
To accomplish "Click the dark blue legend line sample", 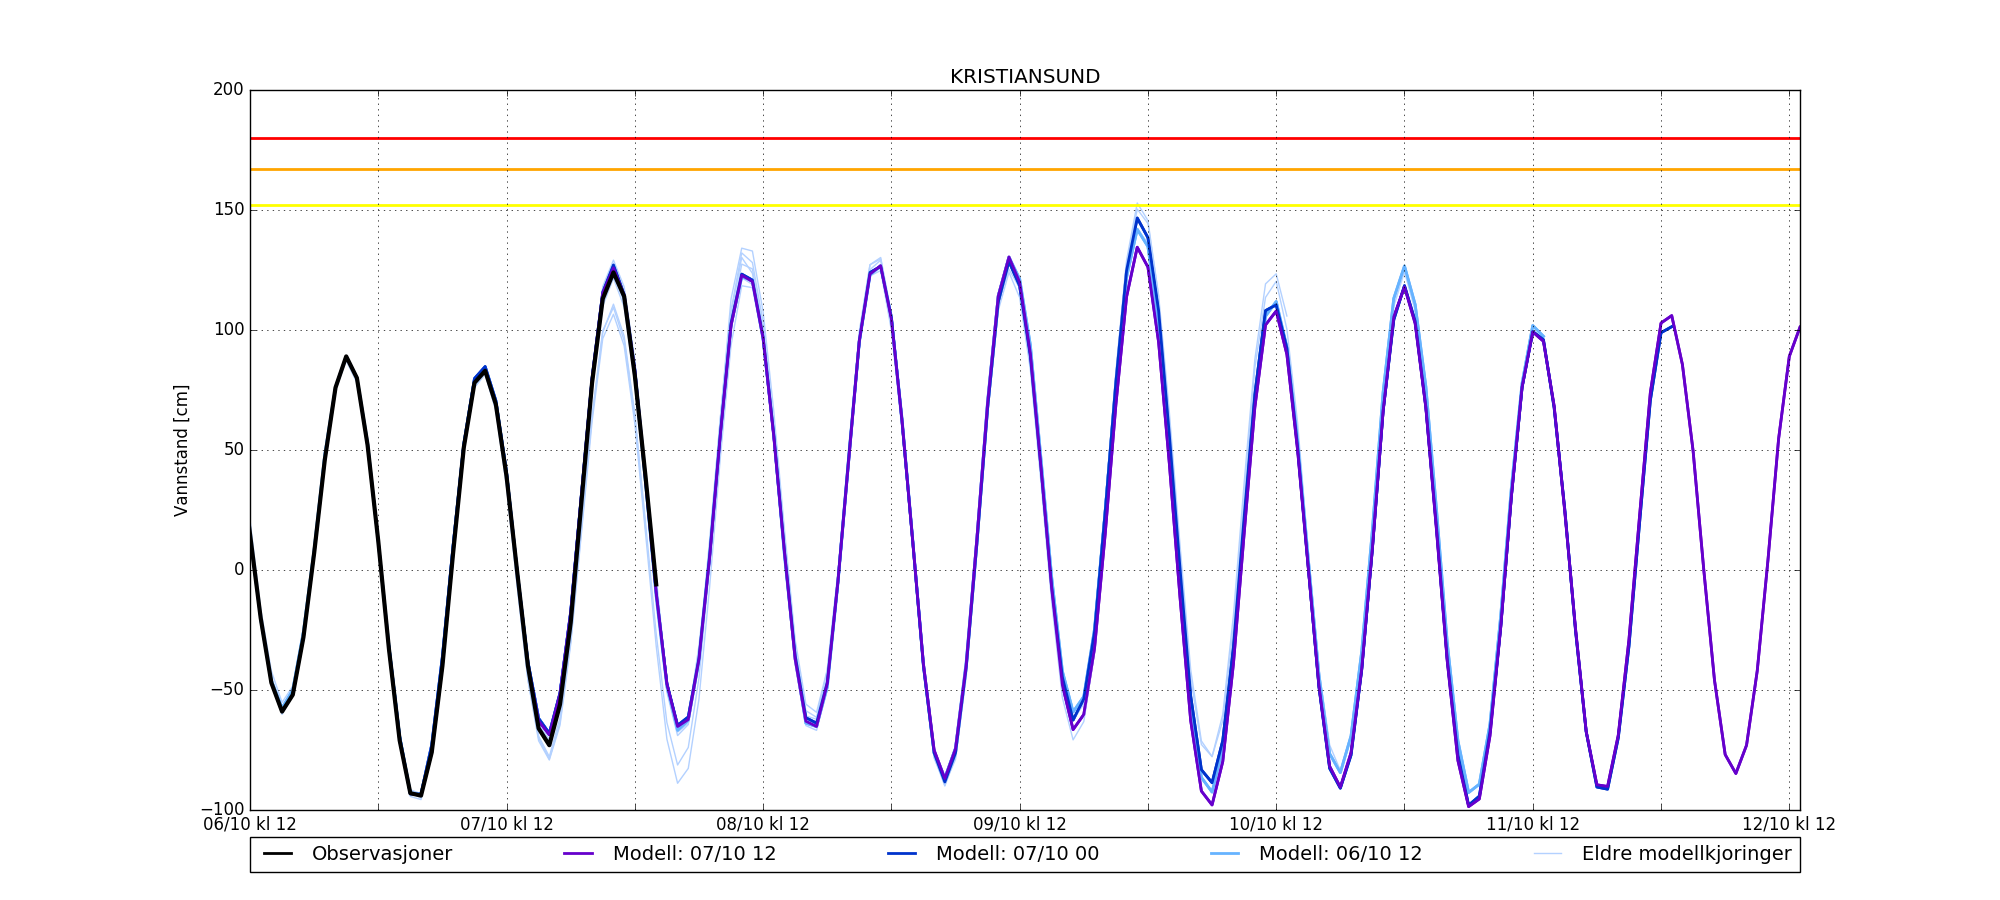I will pyautogui.click(x=902, y=854).
